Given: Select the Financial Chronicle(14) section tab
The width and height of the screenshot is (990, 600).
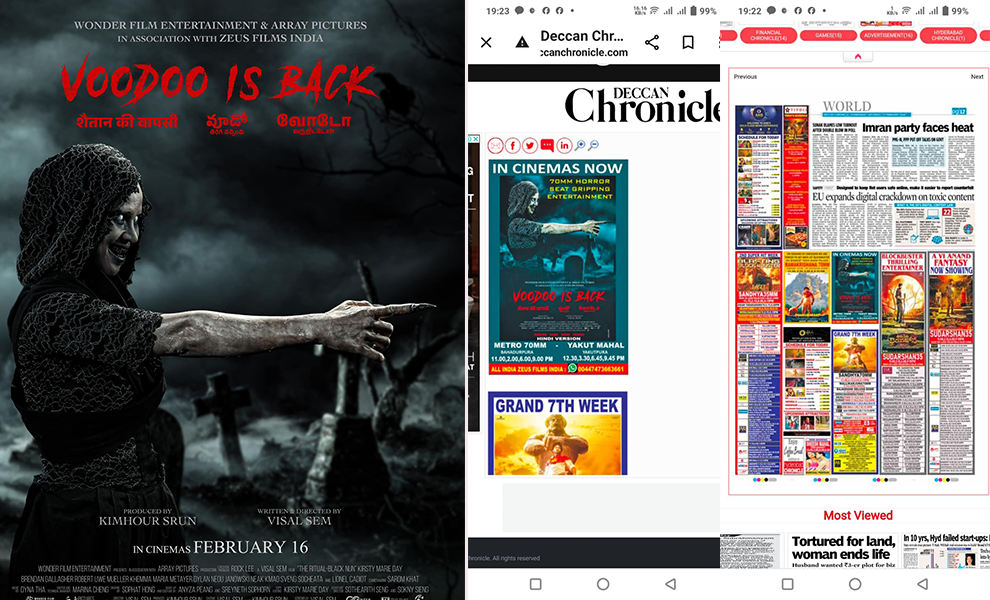Looking at the screenshot, I should (x=768, y=35).
